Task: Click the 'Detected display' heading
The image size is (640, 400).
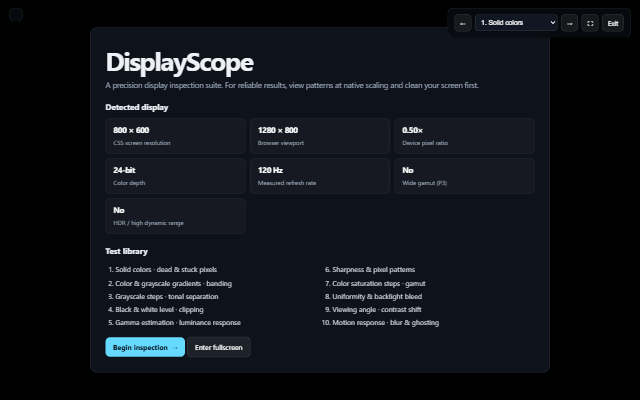Action: 137,107
